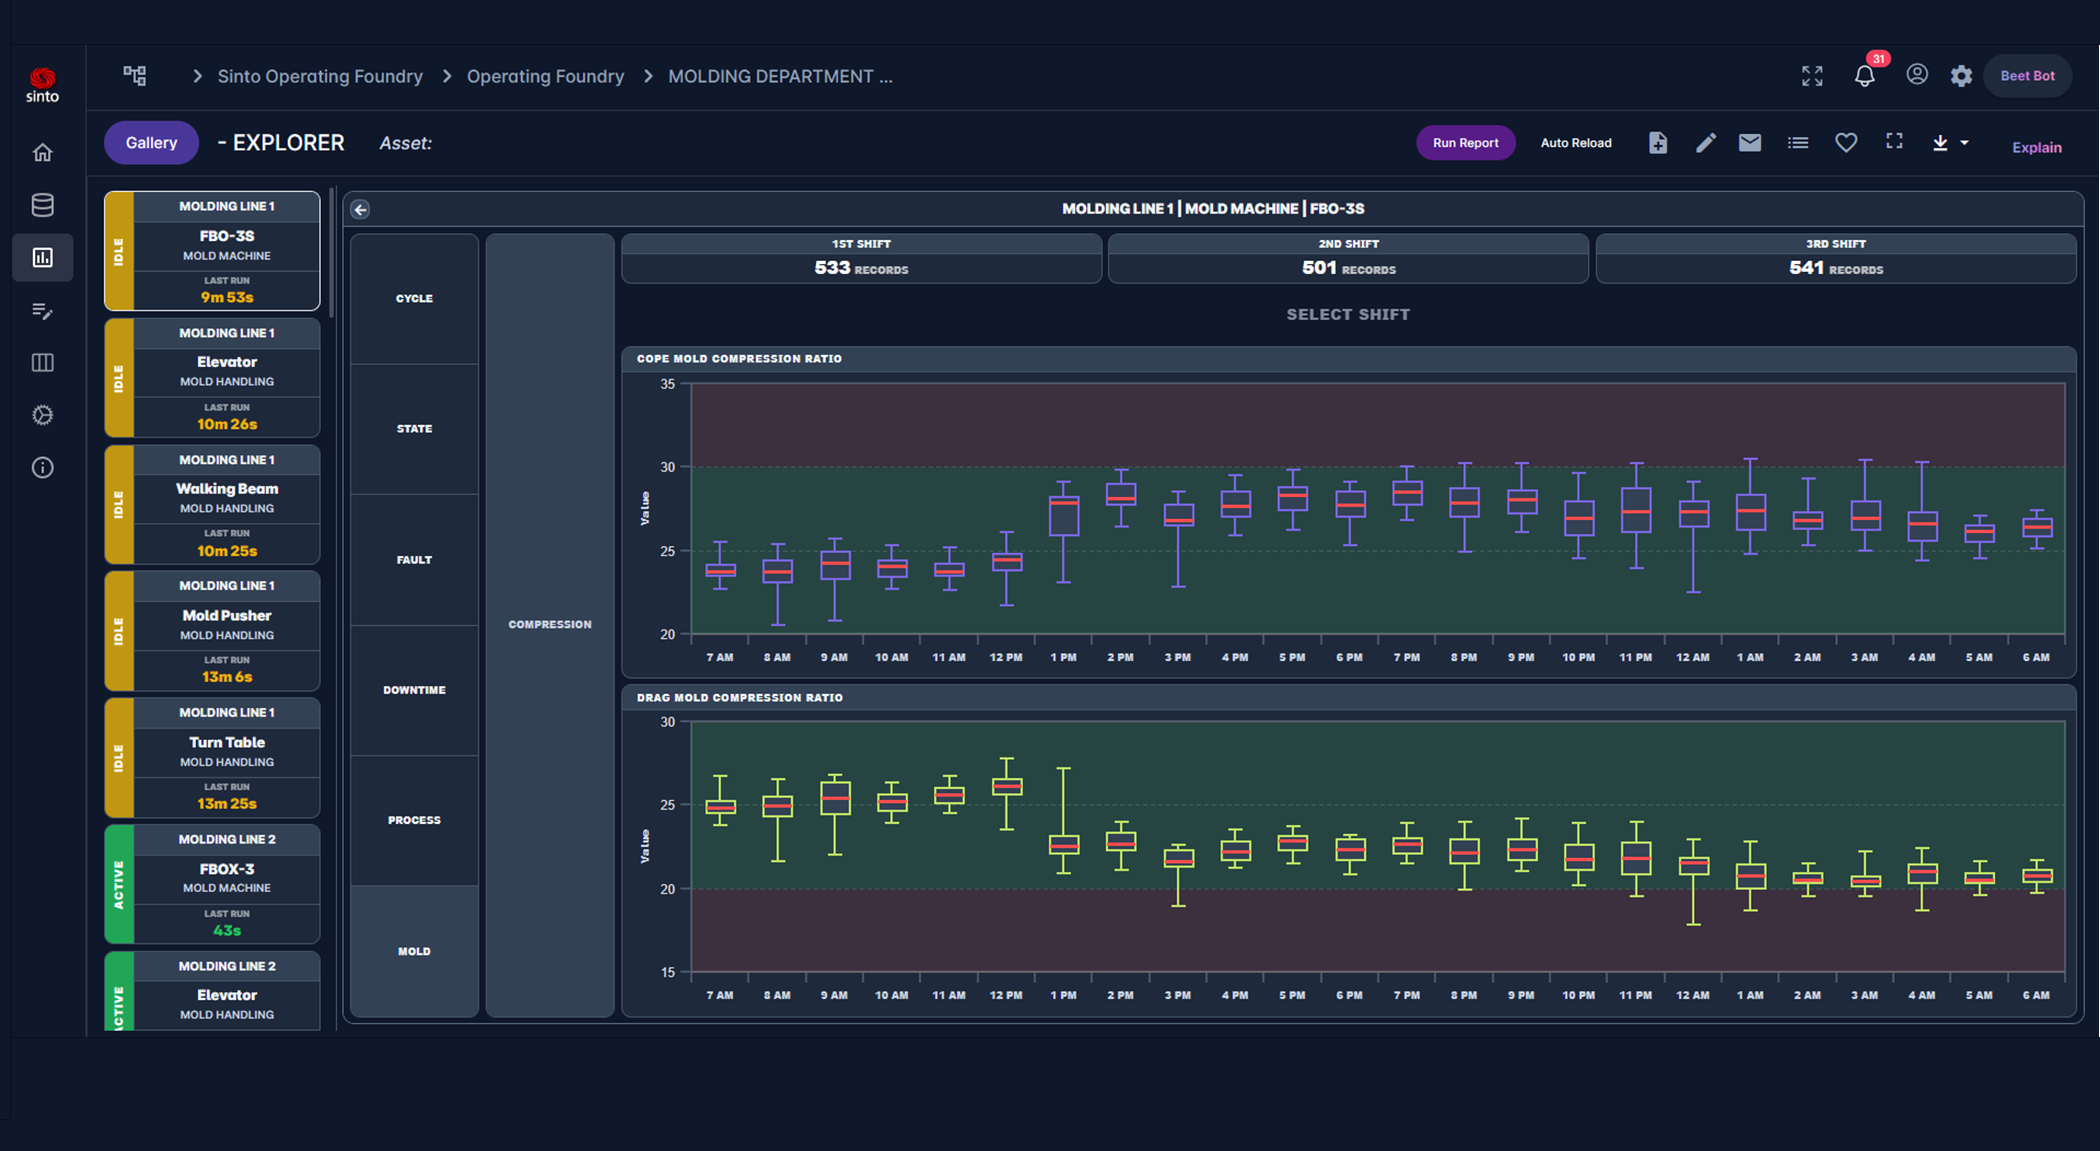Expand breadcrumb chevron before Sinto Operating Foundry

197,76
